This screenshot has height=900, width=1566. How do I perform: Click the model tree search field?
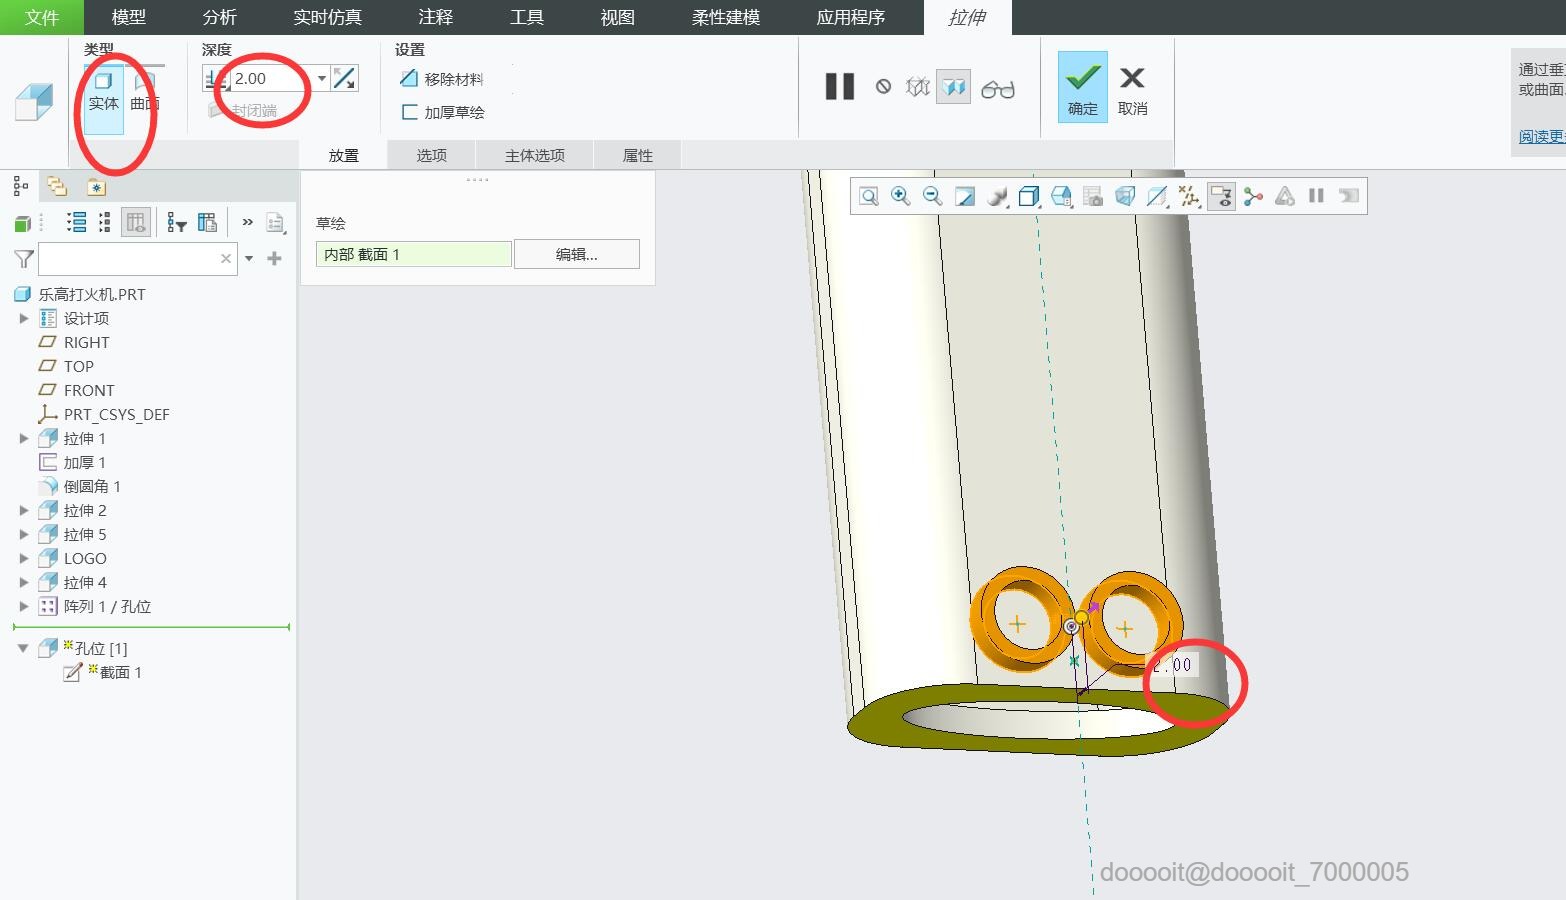(128, 259)
